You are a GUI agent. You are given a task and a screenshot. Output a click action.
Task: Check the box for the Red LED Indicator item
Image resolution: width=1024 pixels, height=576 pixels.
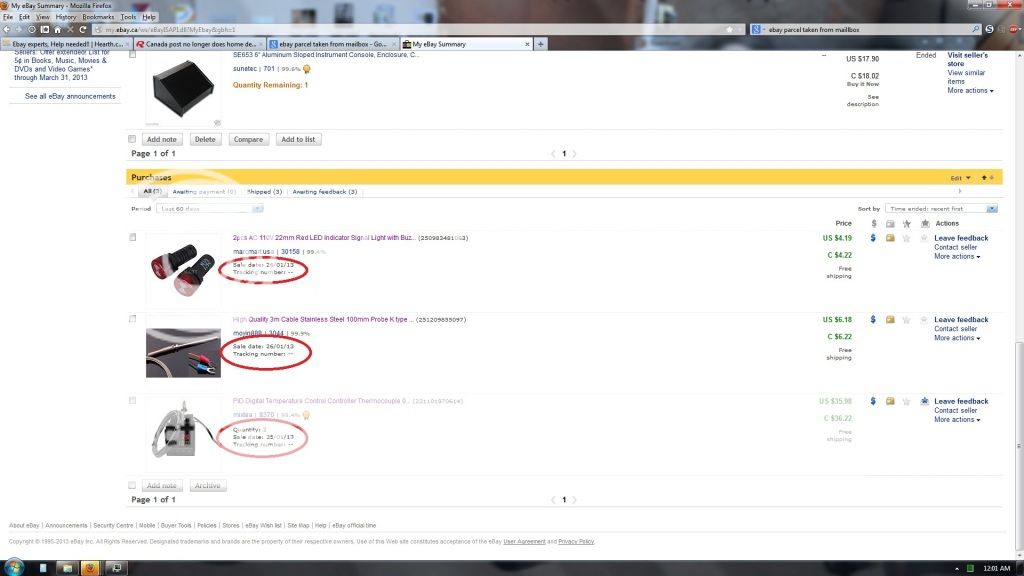pyautogui.click(x=133, y=237)
